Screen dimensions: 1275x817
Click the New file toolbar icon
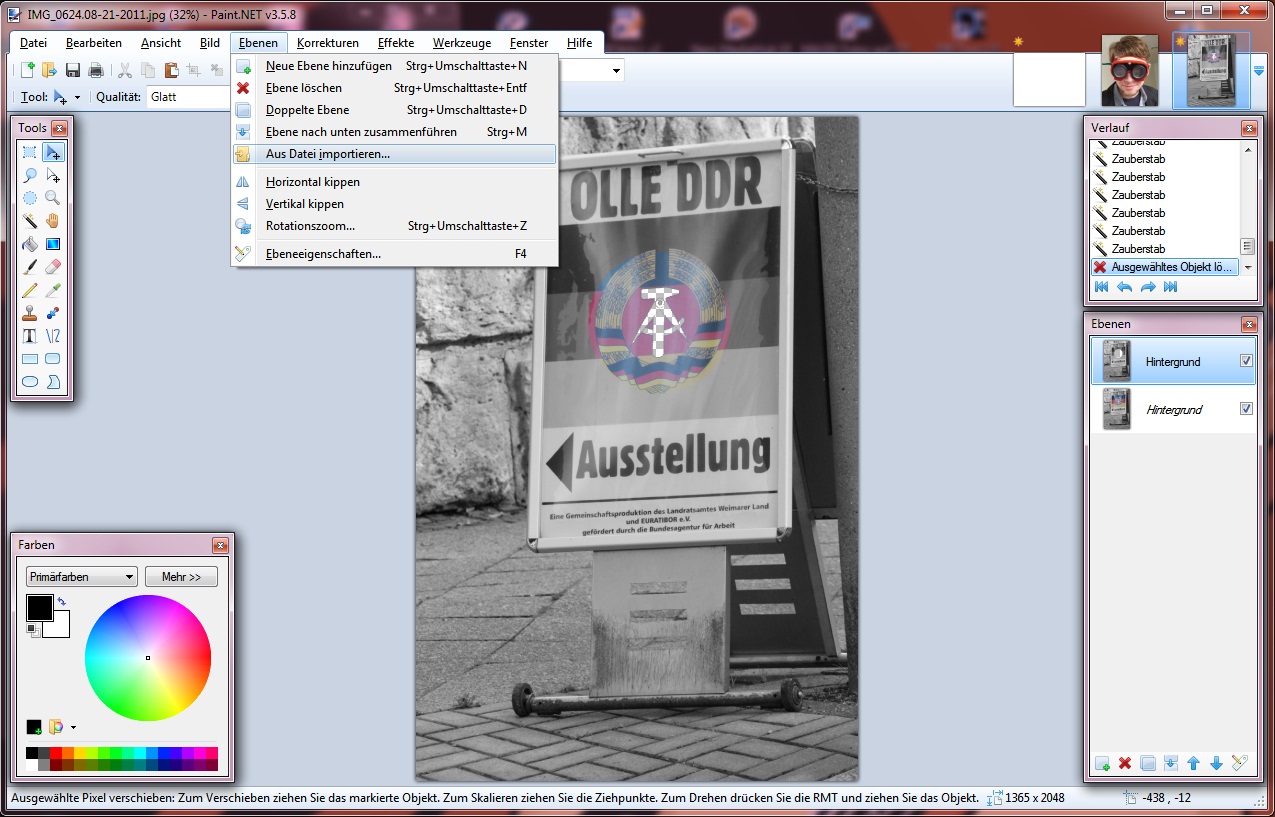click(28, 70)
